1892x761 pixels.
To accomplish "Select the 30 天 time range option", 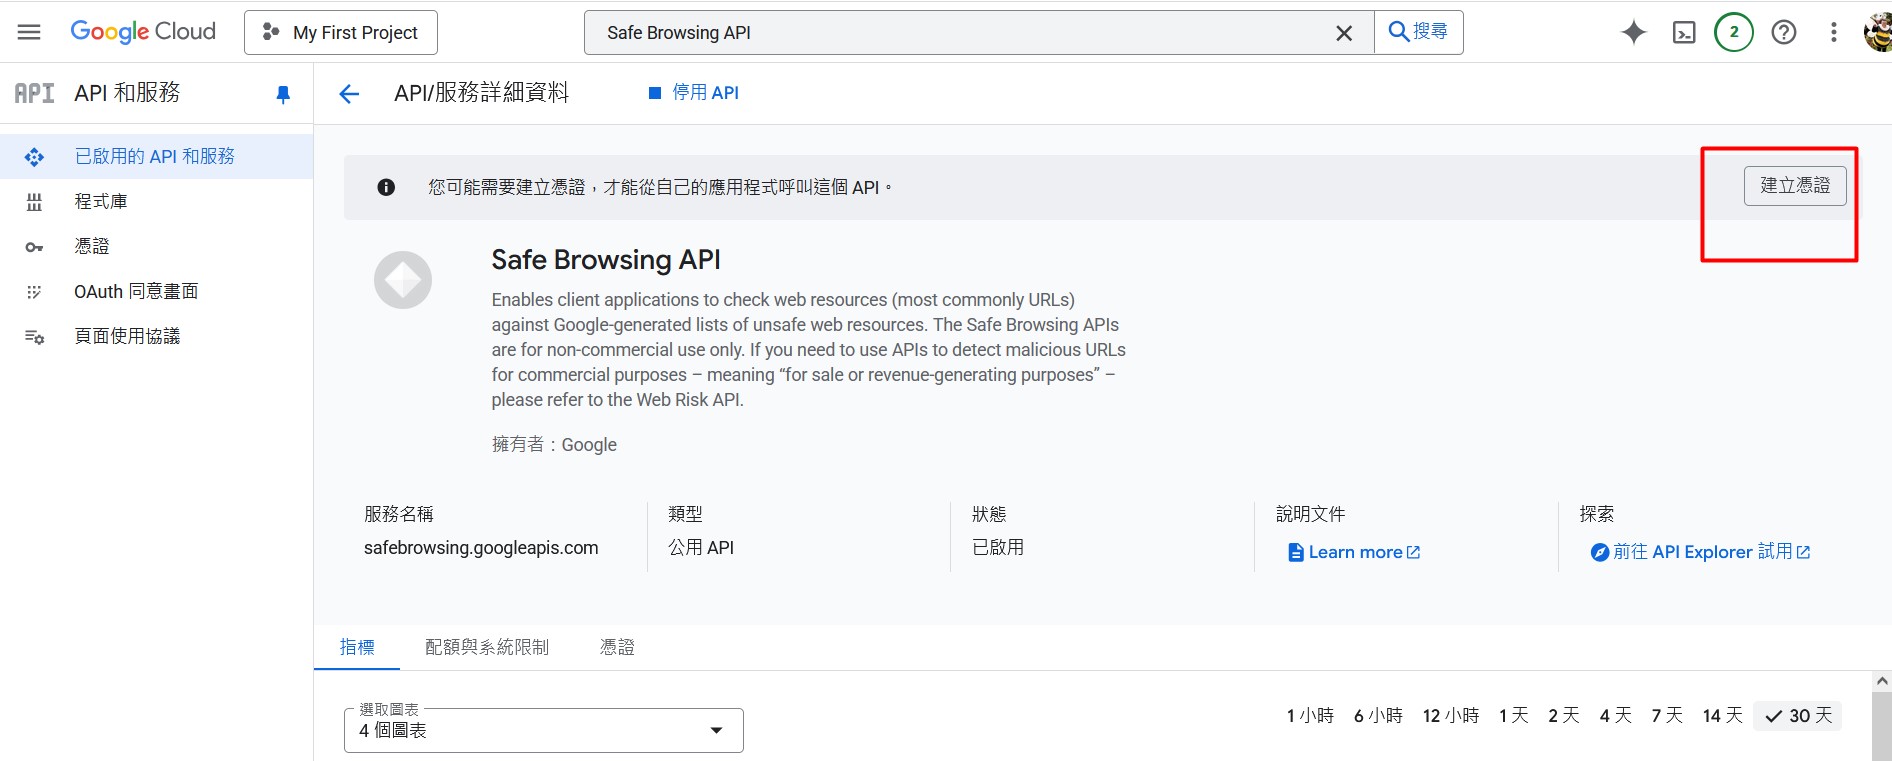I will [x=1798, y=715].
